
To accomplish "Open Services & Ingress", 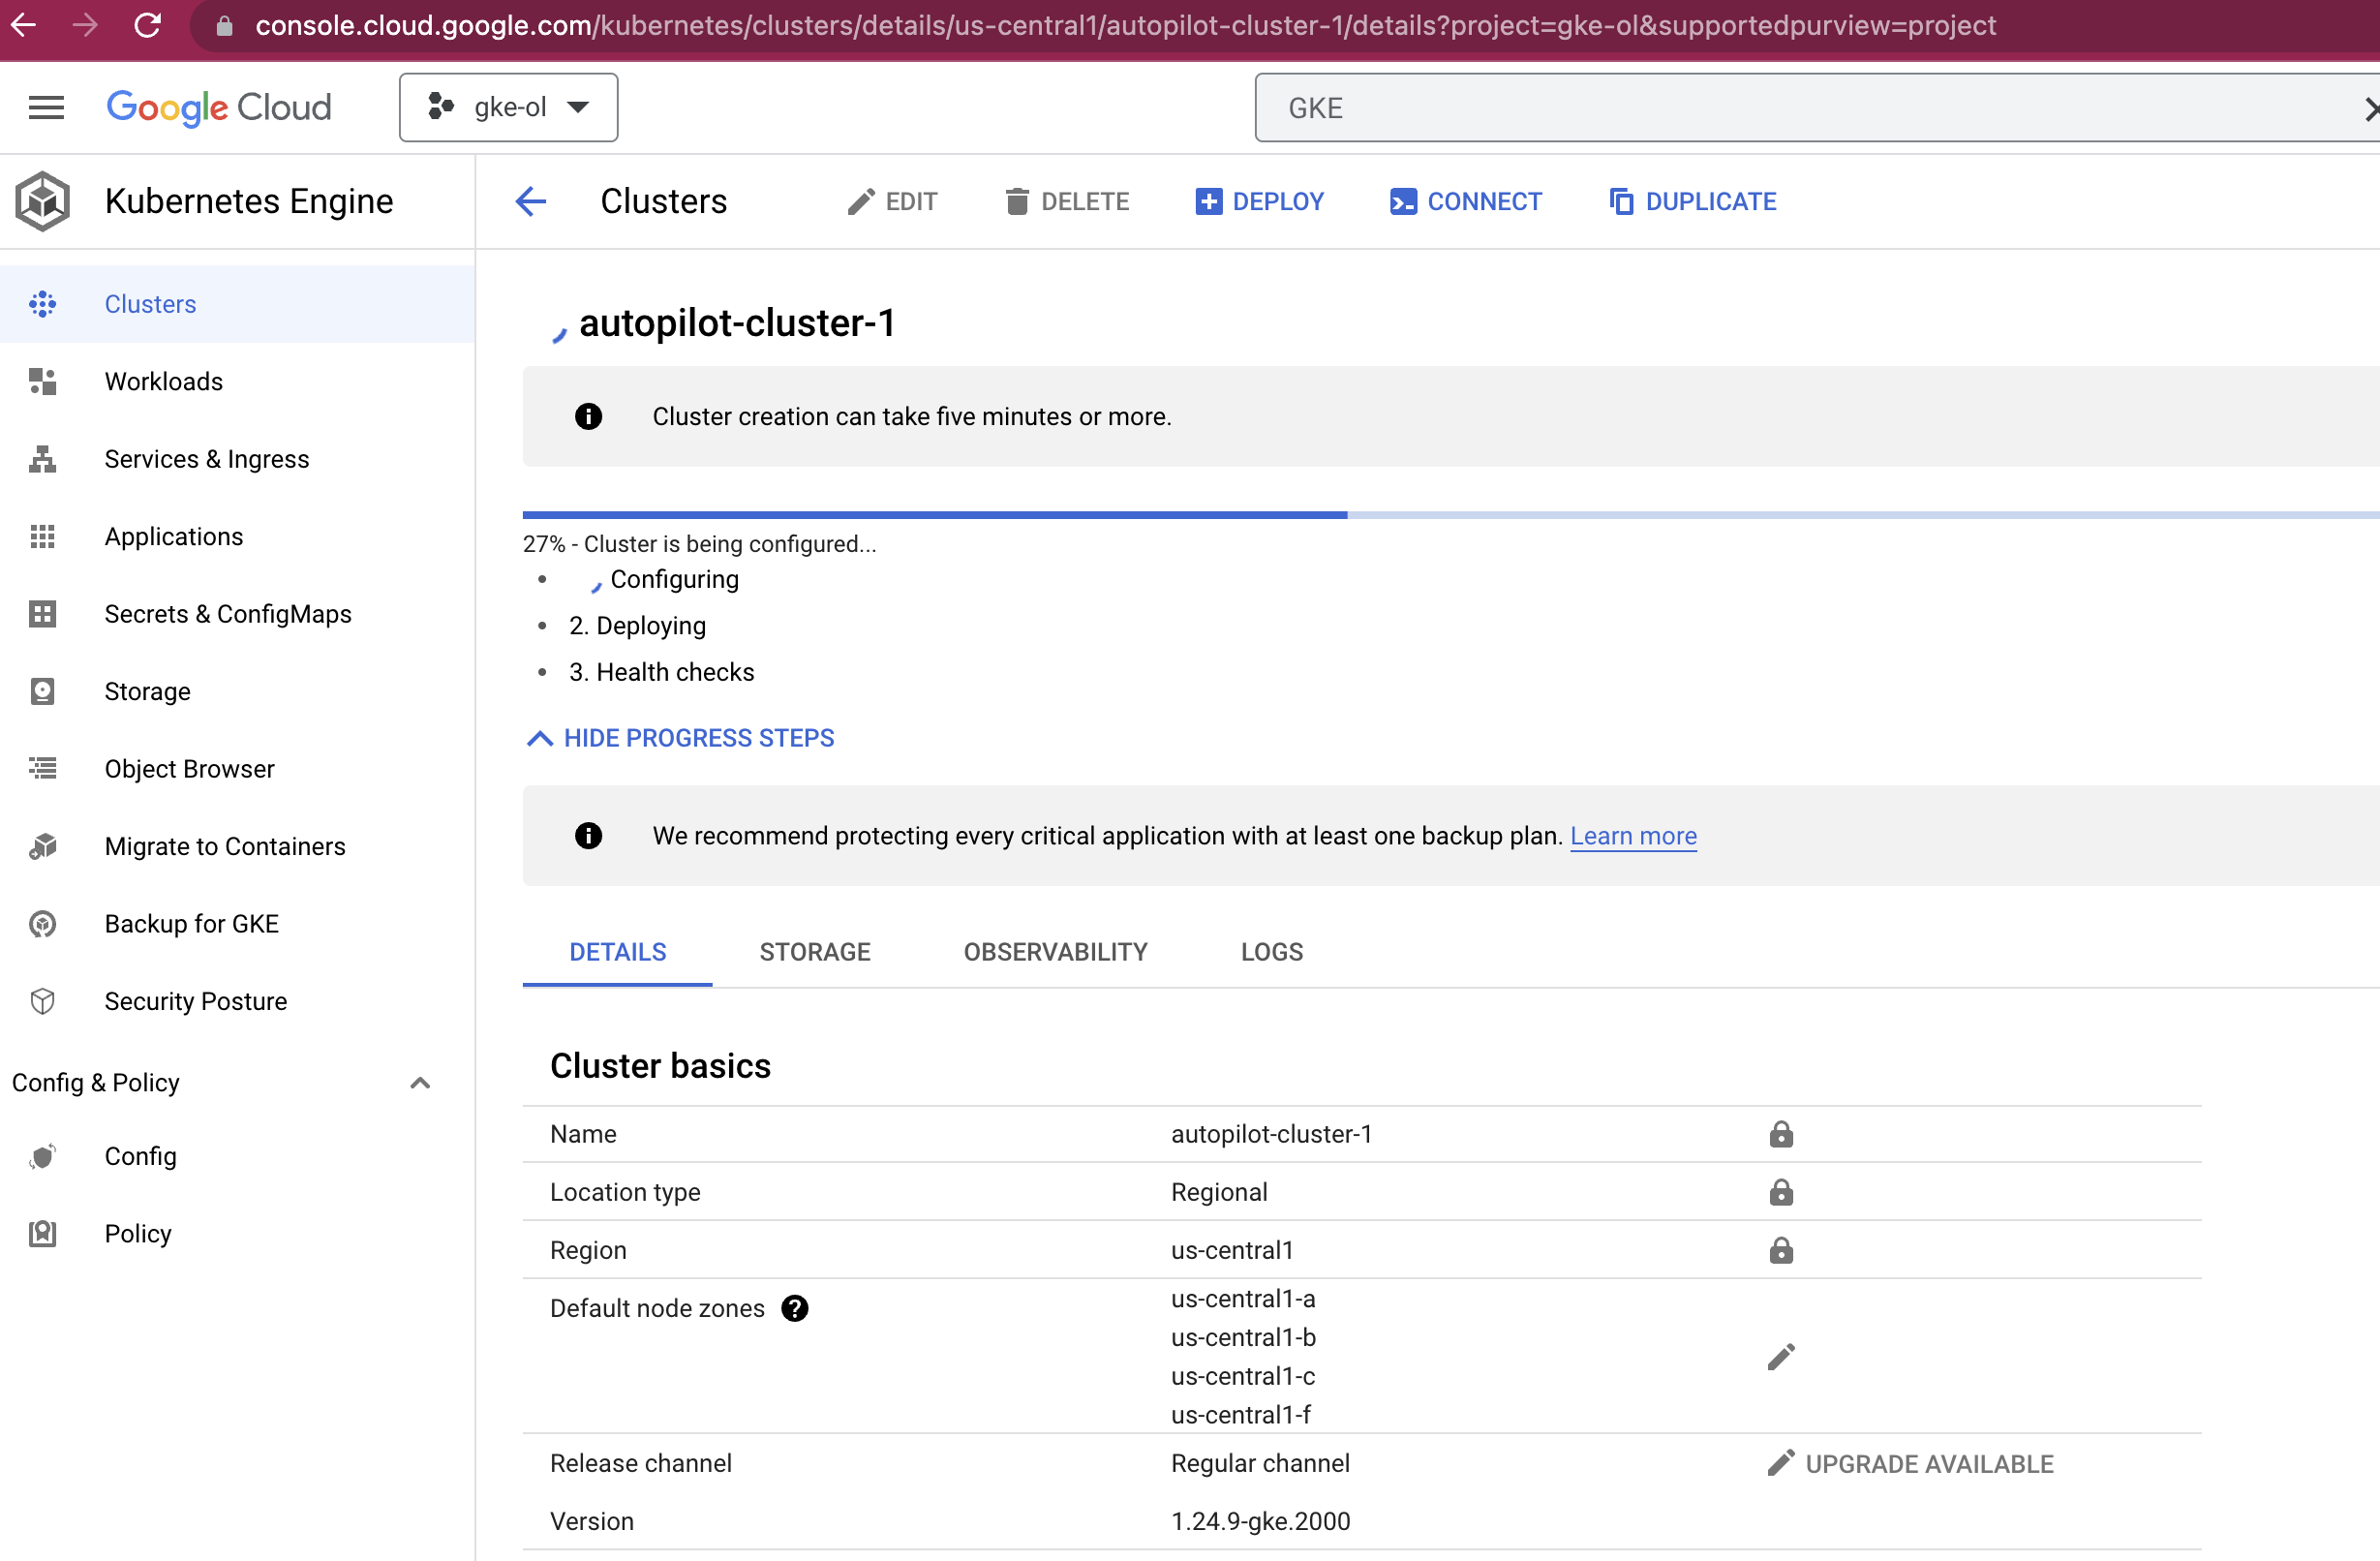I will pyautogui.click(x=207, y=459).
